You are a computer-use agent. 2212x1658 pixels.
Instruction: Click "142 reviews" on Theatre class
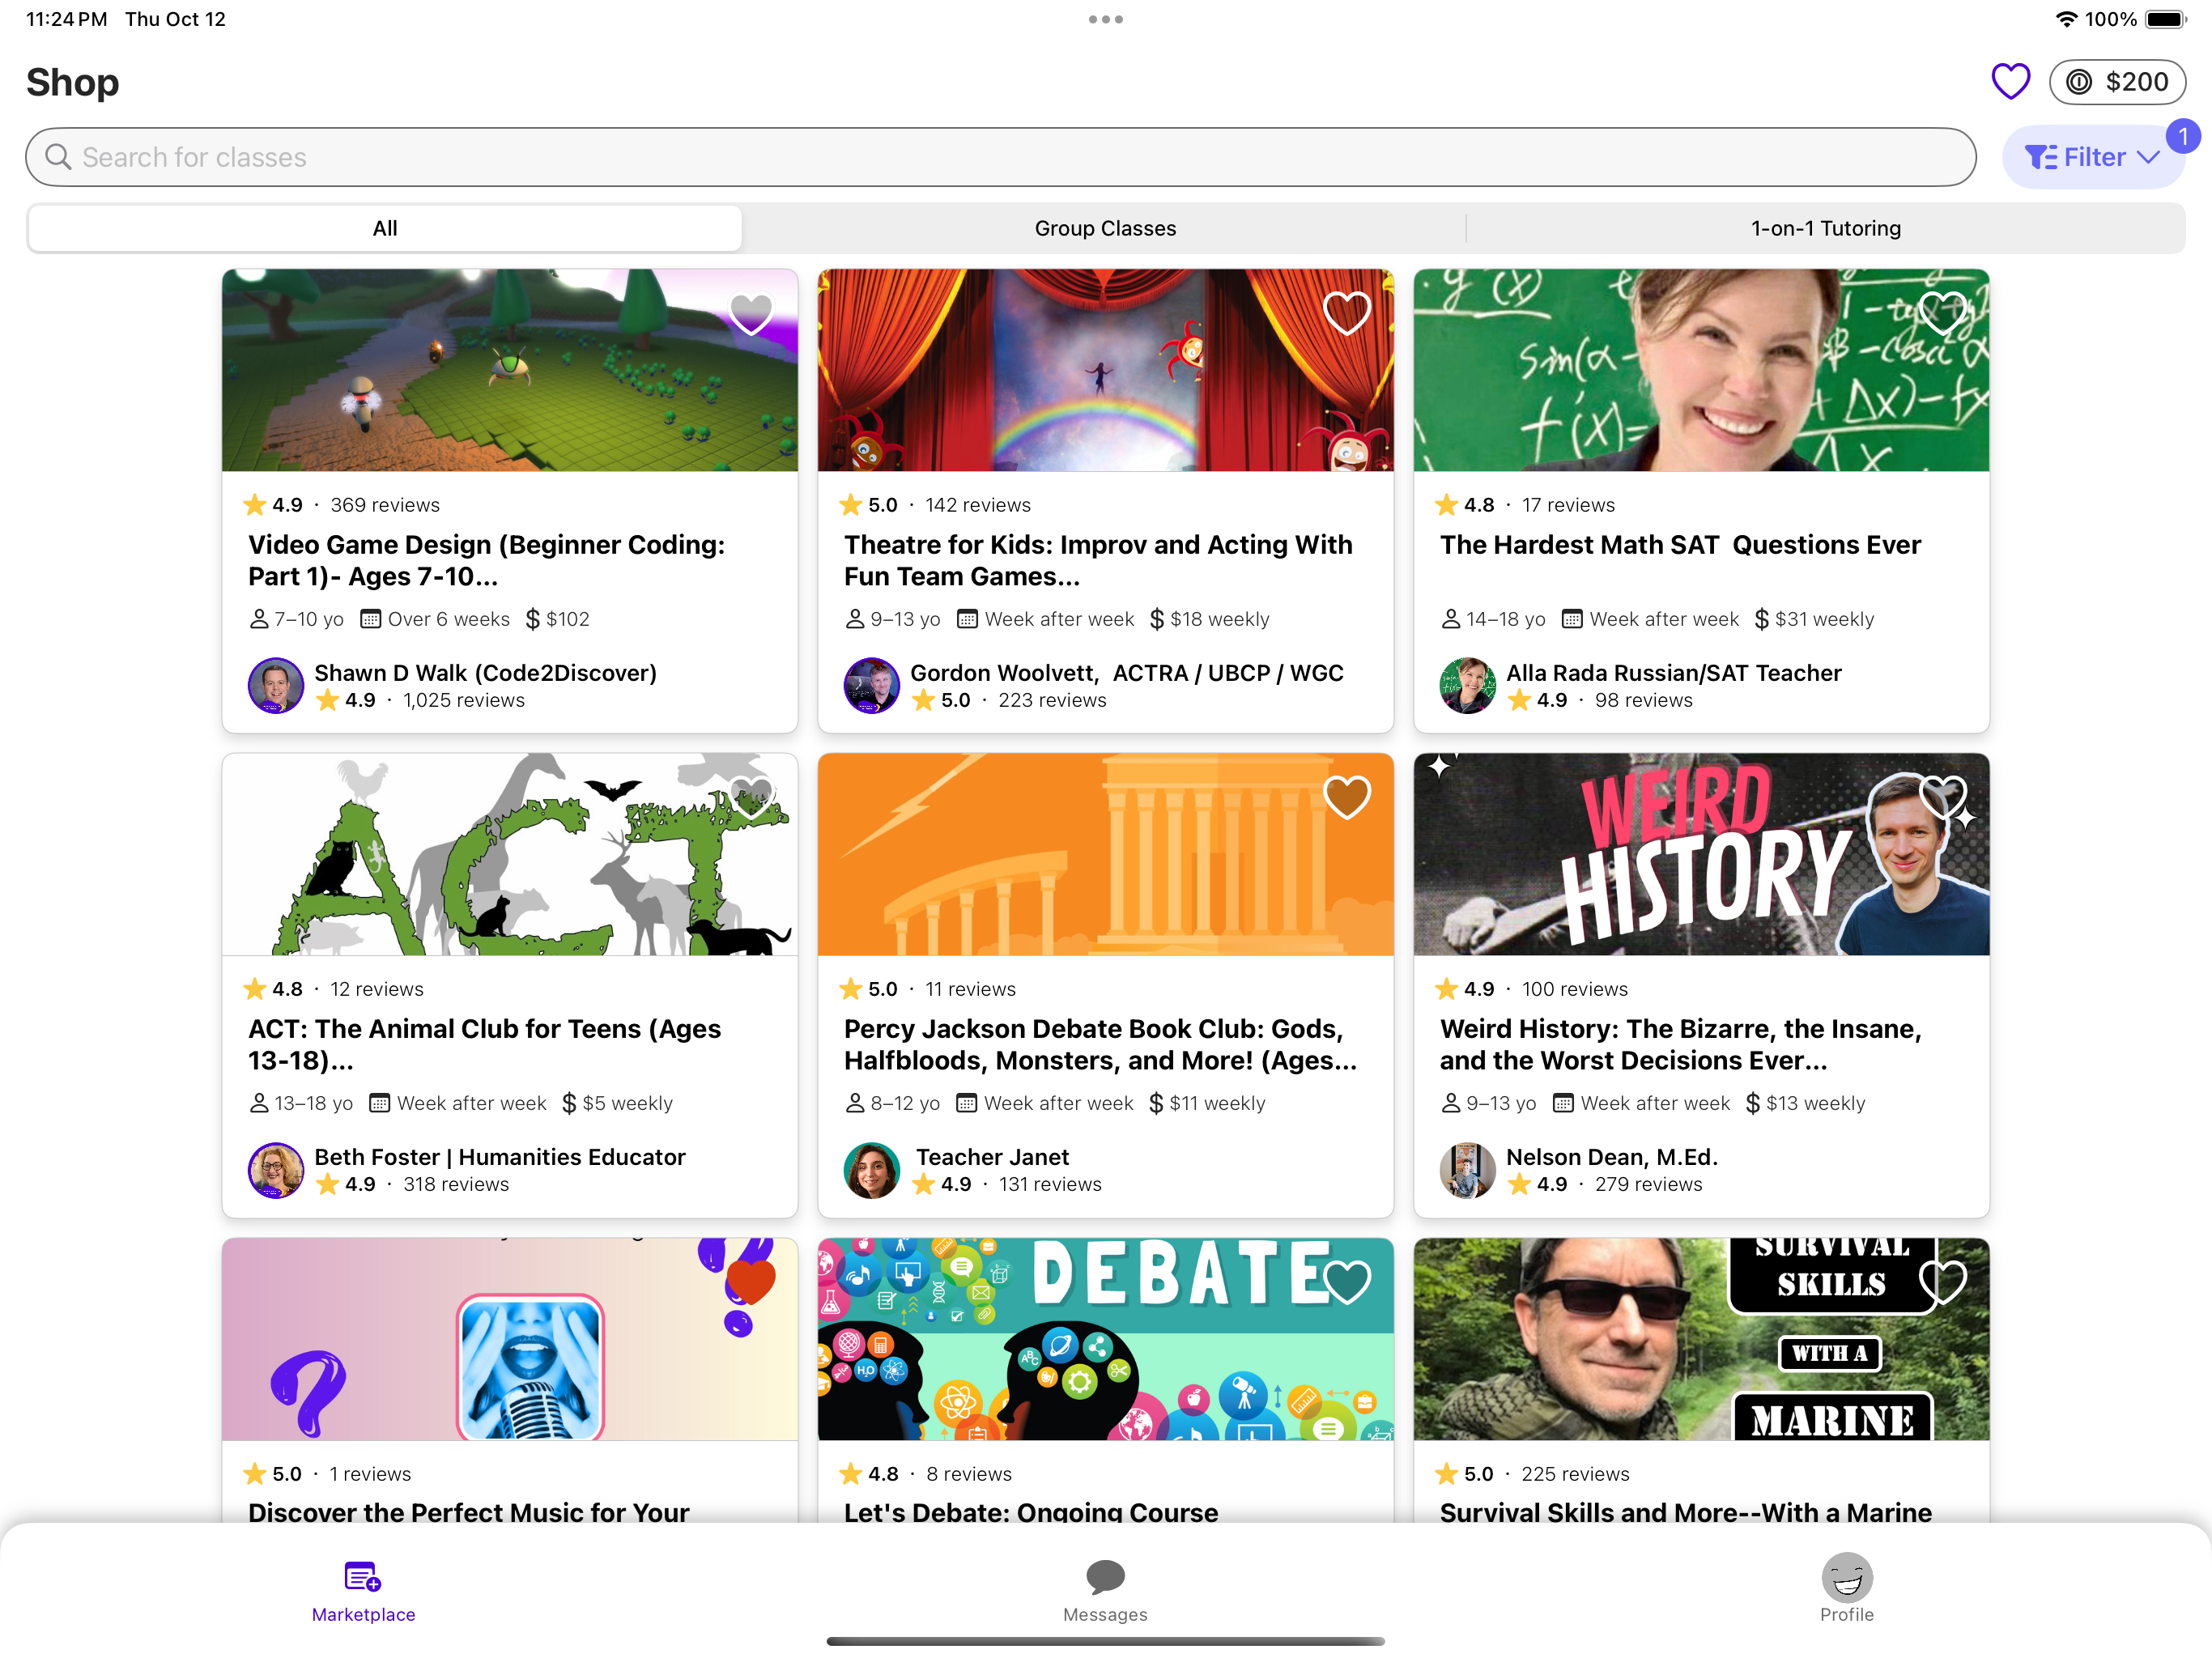[x=978, y=505]
